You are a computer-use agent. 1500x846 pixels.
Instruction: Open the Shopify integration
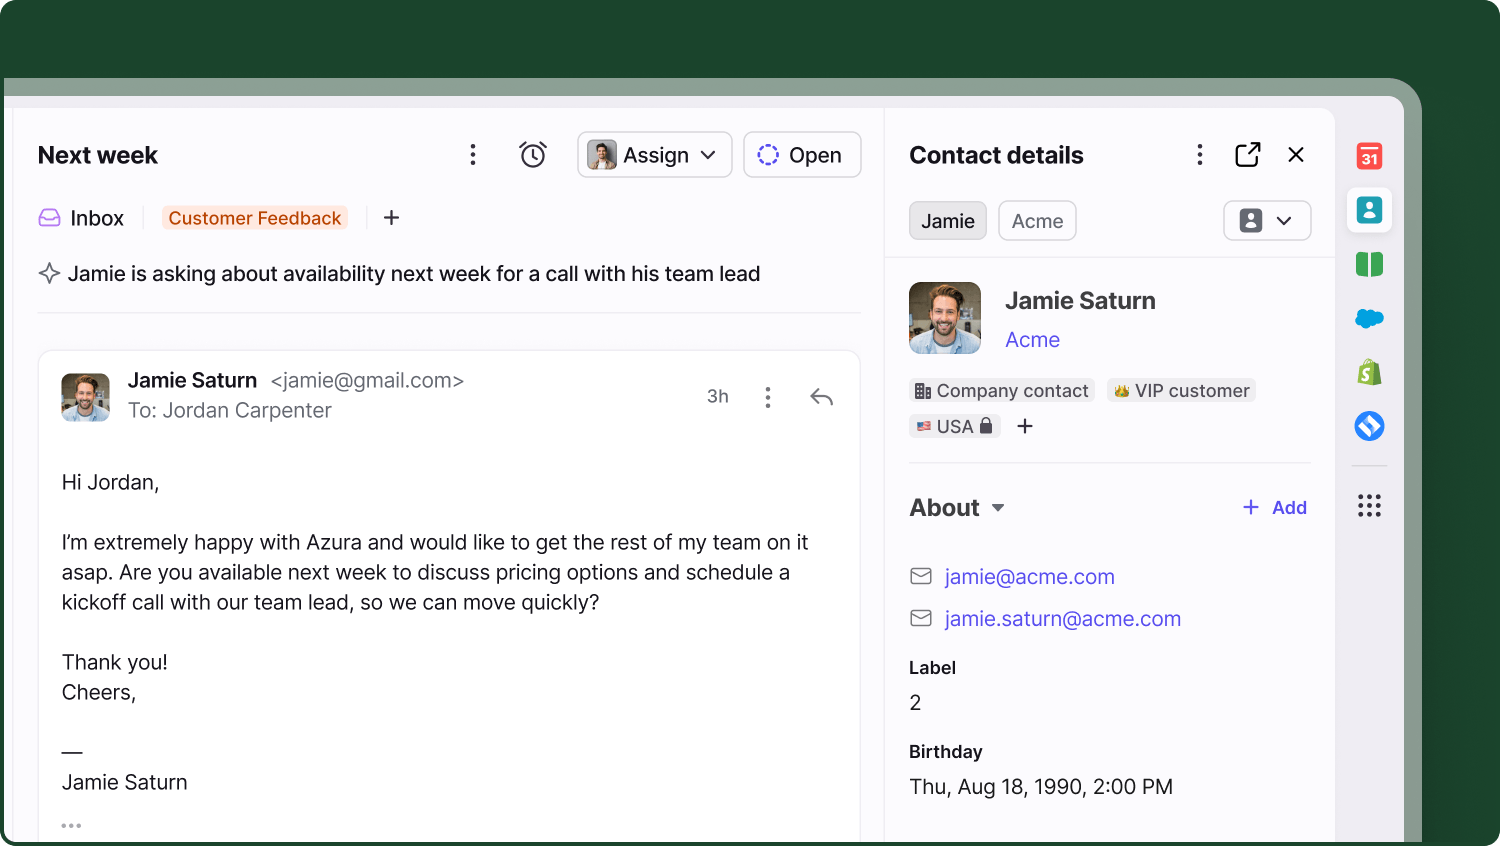[1369, 371]
